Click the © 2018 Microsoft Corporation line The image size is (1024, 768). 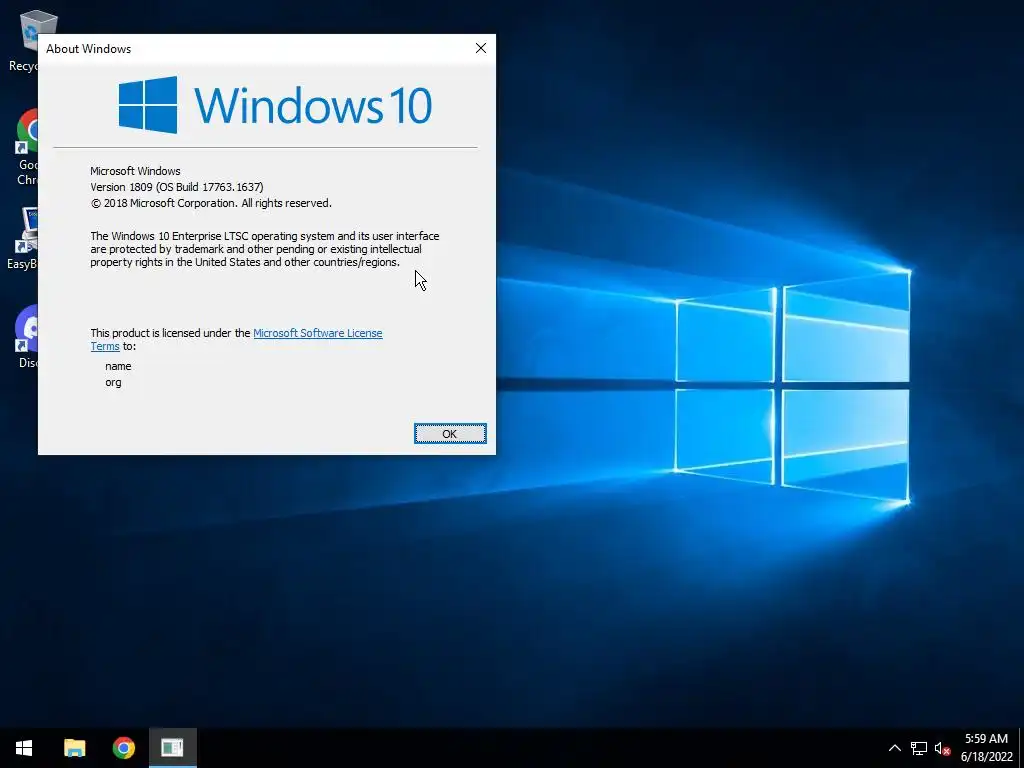[211, 203]
